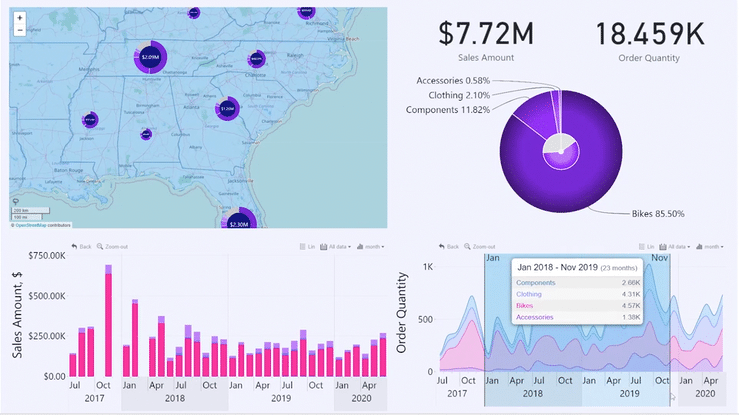Open month dropdown on the Order Quantity chart
Screen dimensions: 739x415
(x=709, y=246)
